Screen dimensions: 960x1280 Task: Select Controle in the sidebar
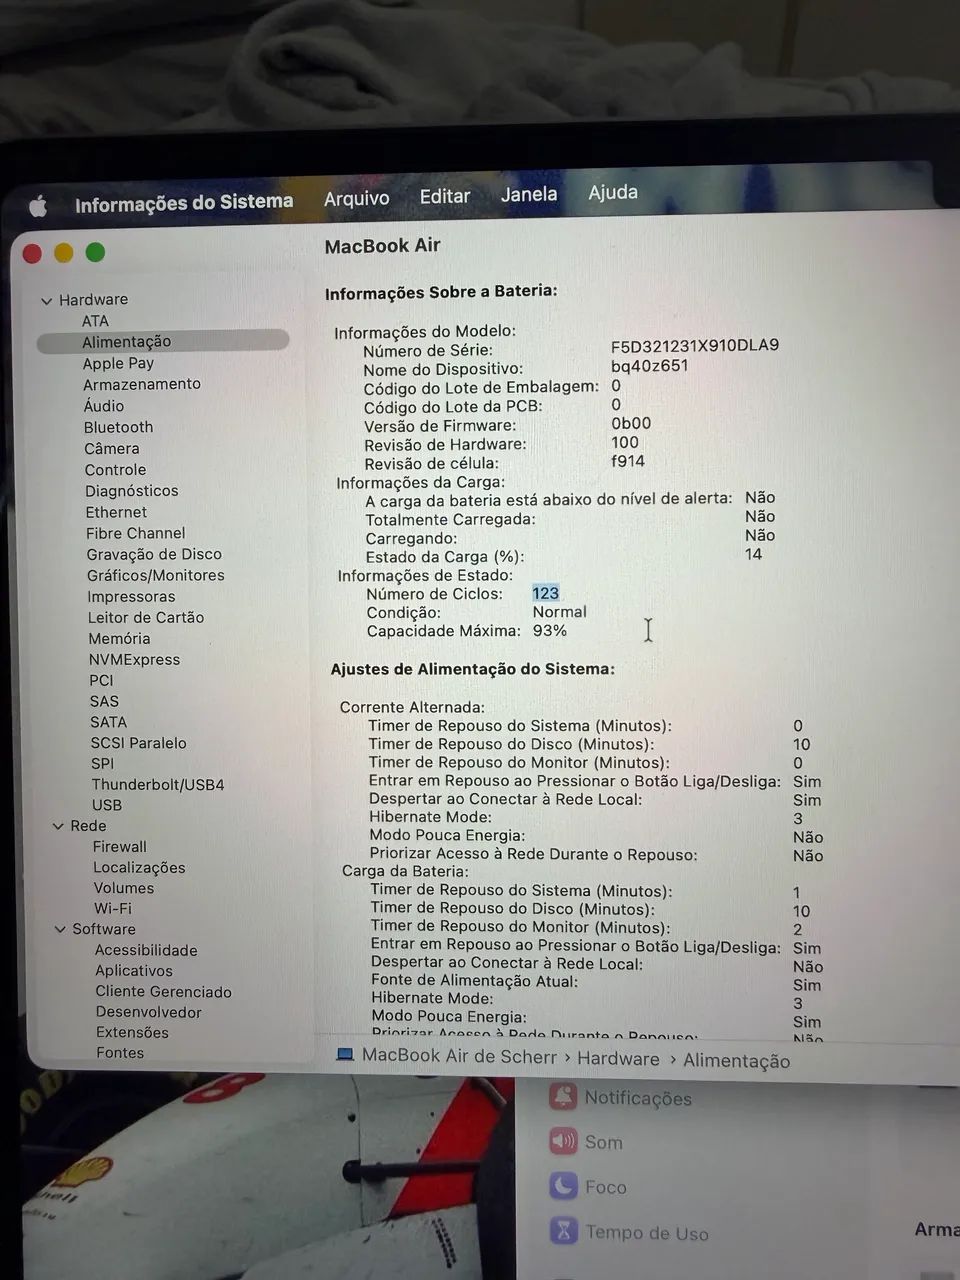click(115, 469)
